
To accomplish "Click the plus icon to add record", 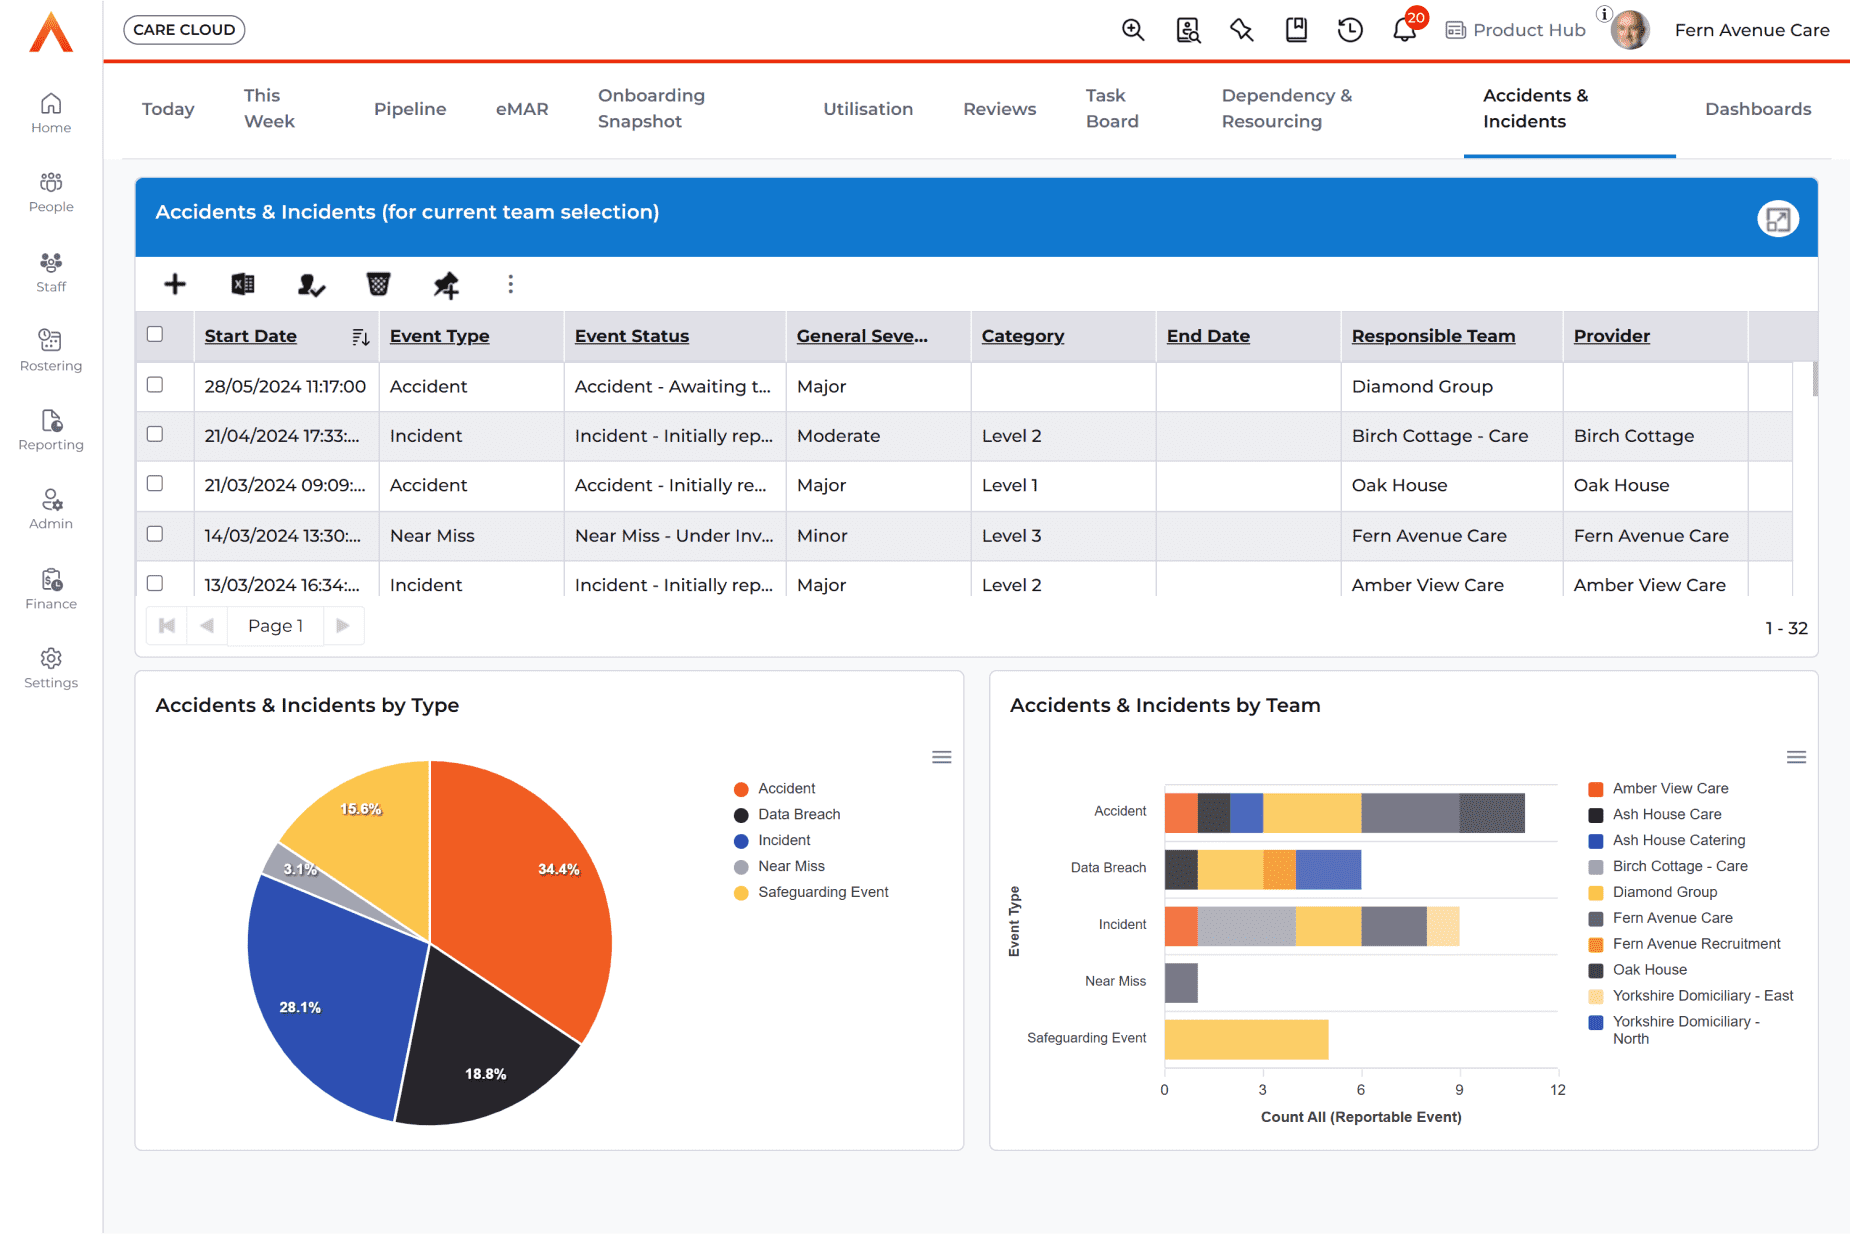I will [x=175, y=285].
